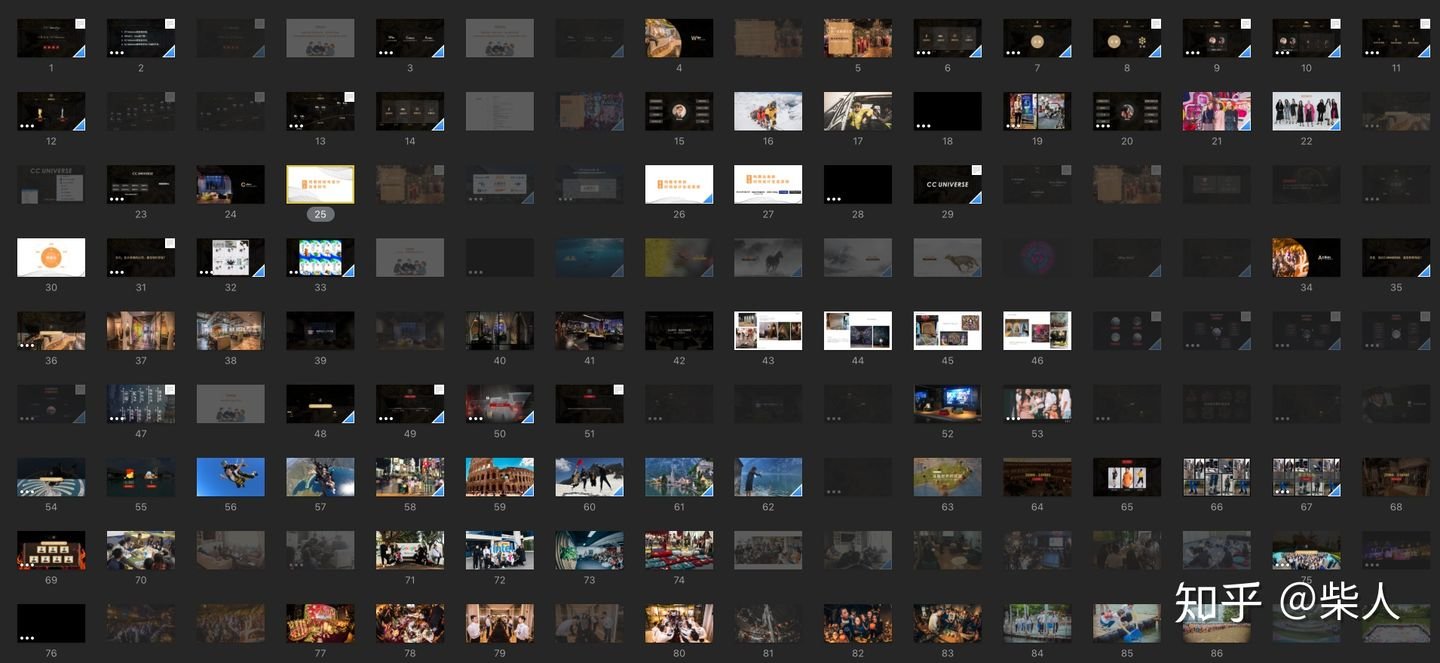Click the three-dot indicator on slide 28

(833, 198)
